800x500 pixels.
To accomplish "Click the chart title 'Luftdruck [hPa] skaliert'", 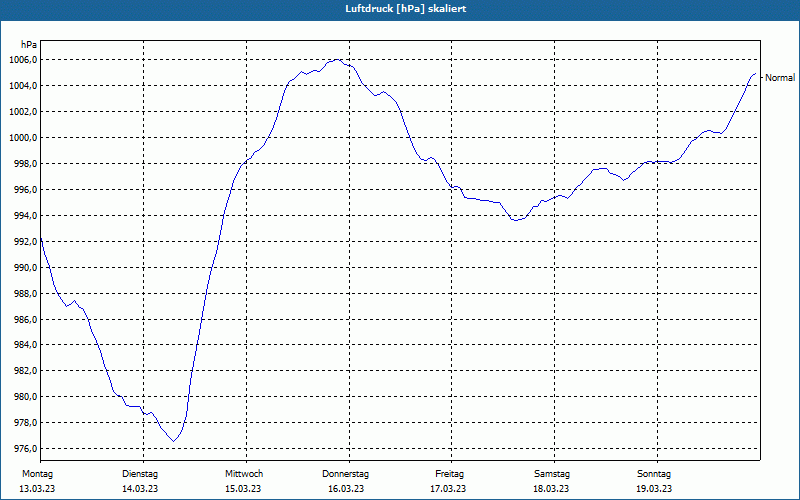I will (406, 9).
